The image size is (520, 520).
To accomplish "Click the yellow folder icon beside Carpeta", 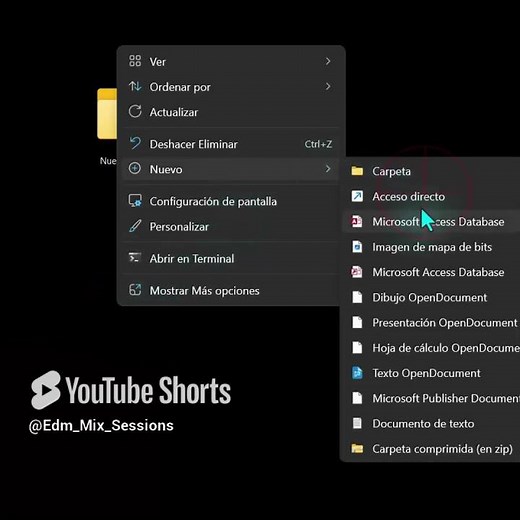I will pyautogui.click(x=357, y=171).
